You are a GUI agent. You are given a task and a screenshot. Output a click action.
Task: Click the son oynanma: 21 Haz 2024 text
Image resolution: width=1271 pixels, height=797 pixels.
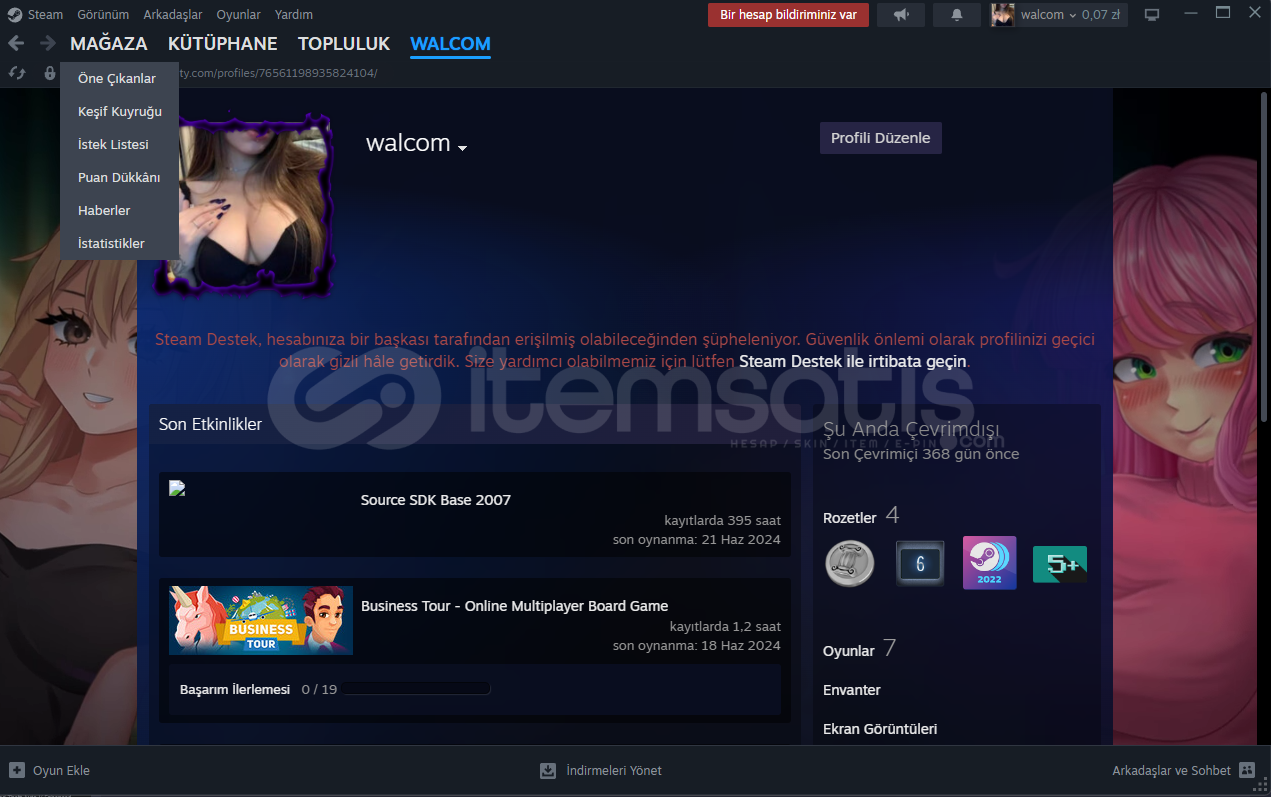pos(697,540)
